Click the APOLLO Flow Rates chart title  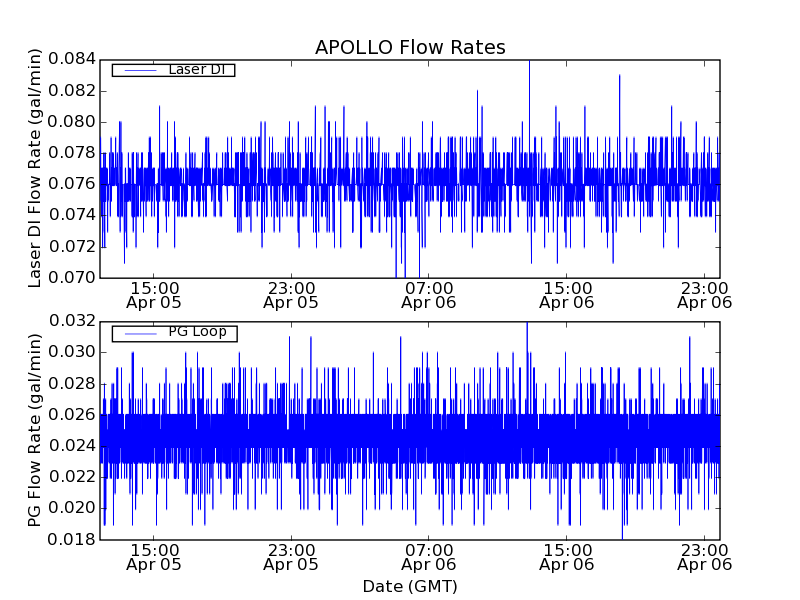pos(410,47)
